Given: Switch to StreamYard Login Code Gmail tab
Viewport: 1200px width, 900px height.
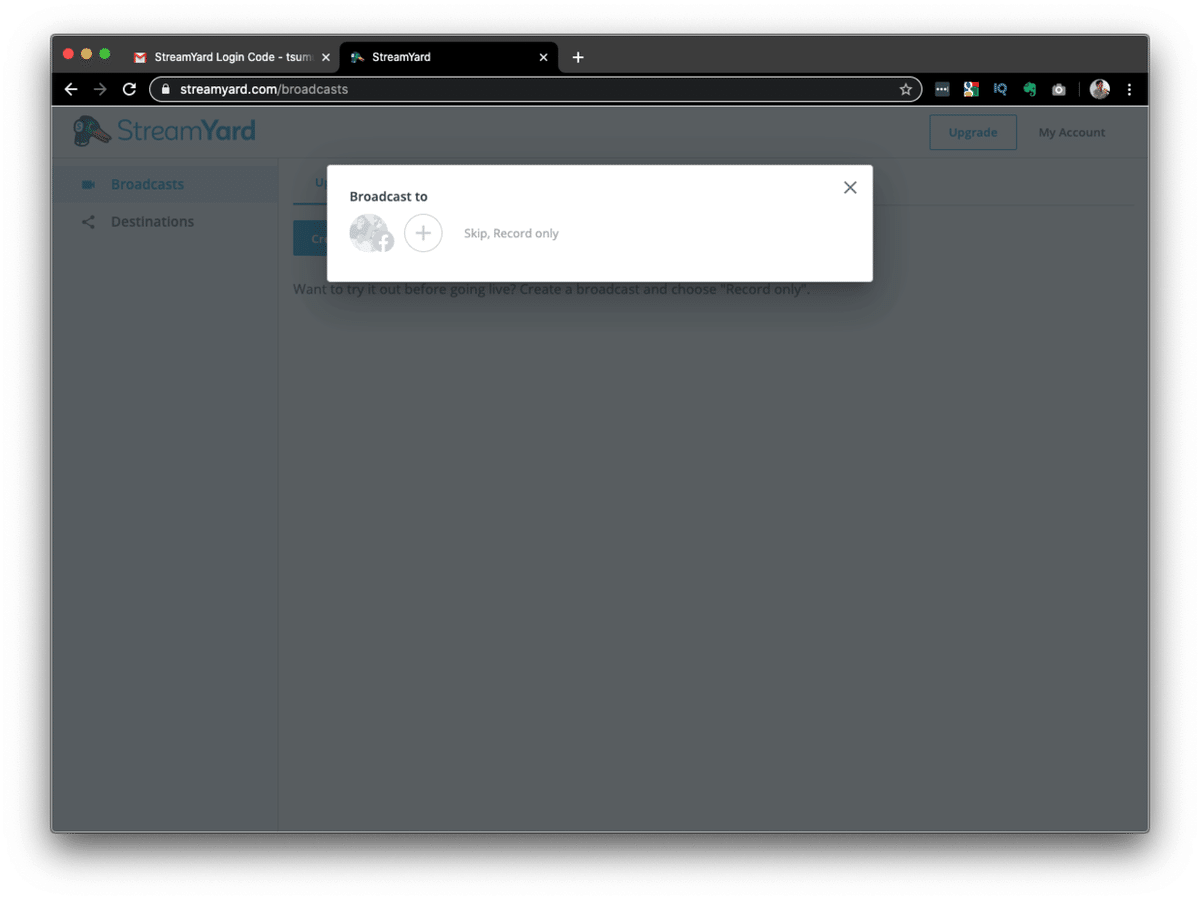Looking at the screenshot, I should point(230,57).
